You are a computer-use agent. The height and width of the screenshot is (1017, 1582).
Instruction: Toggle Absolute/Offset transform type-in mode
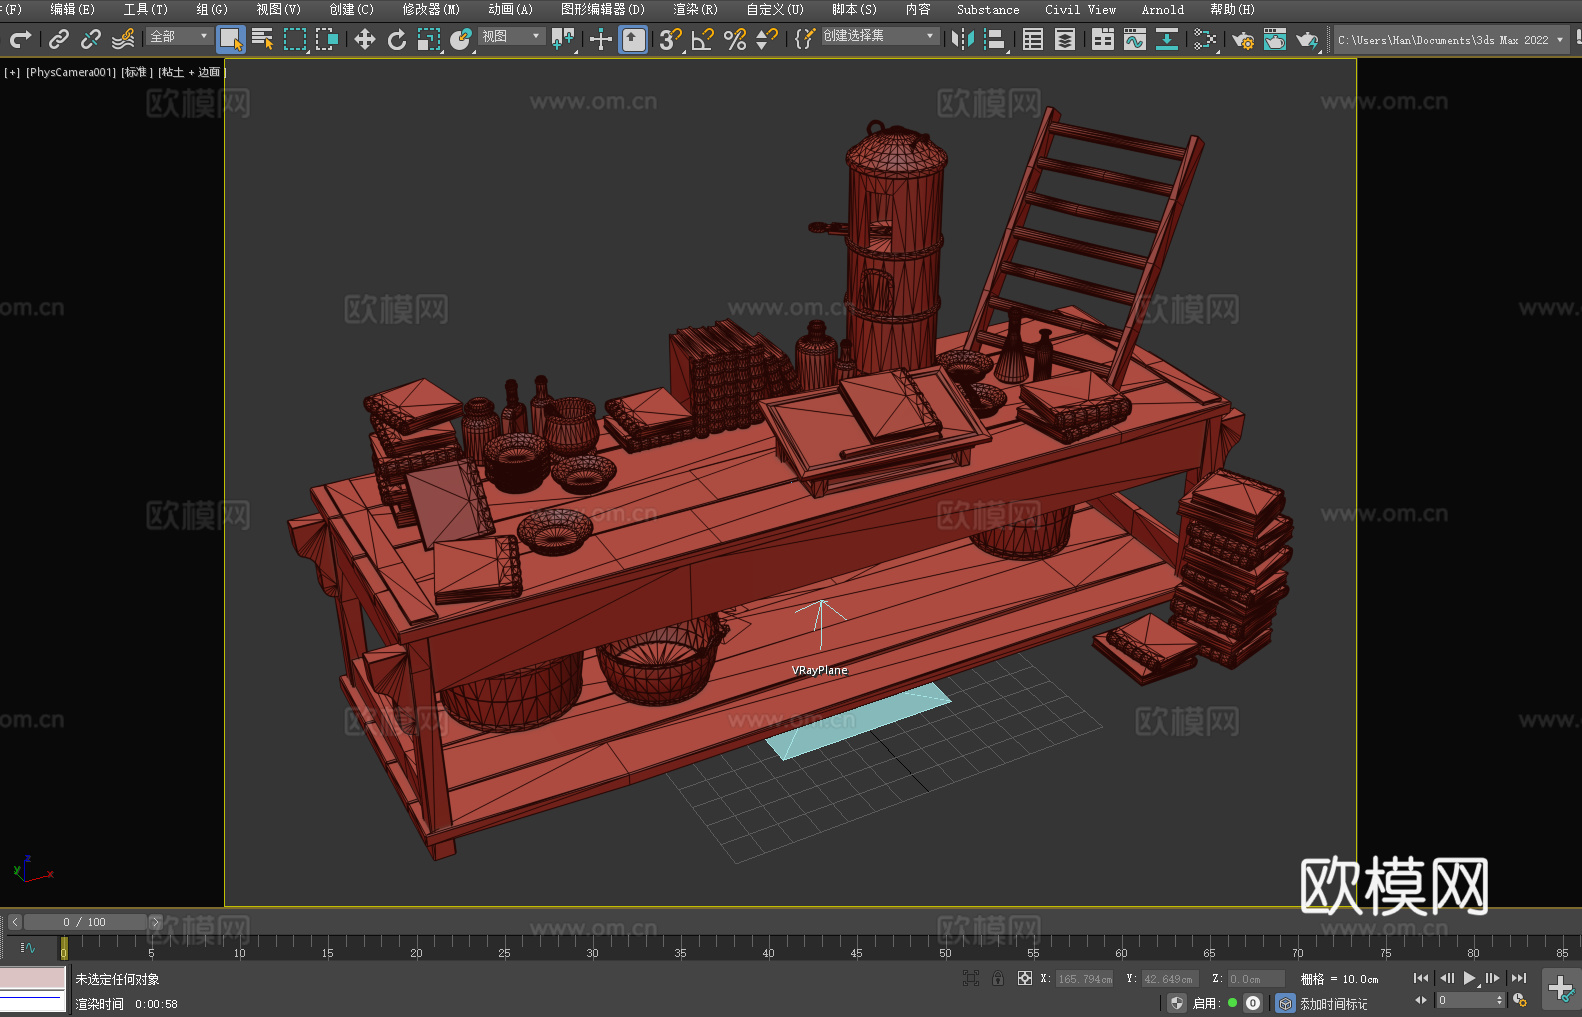tap(1025, 978)
